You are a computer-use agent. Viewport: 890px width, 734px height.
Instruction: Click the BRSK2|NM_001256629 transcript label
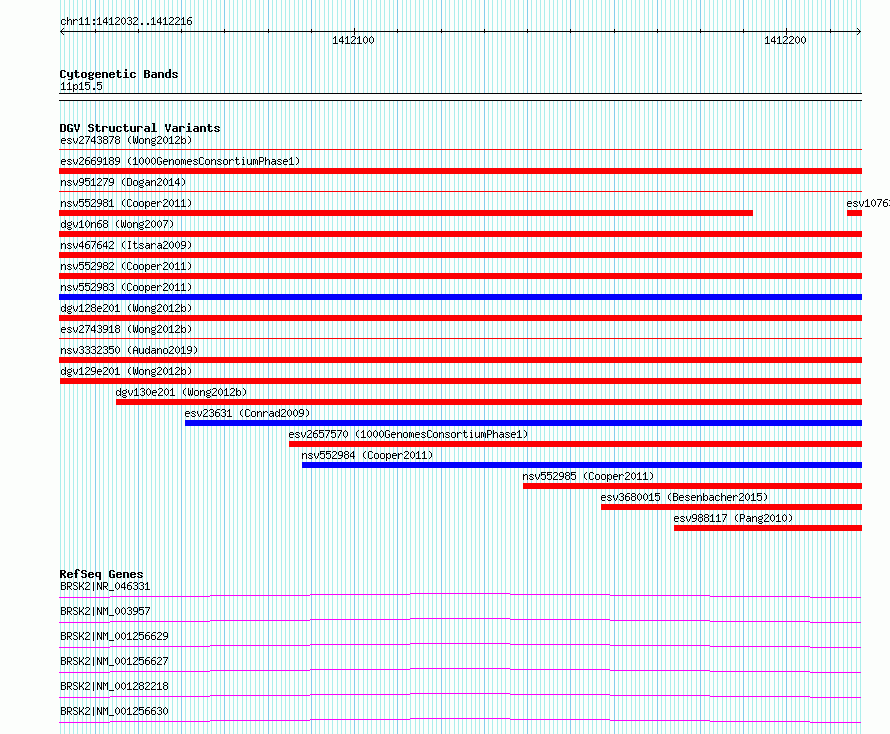click(x=114, y=636)
